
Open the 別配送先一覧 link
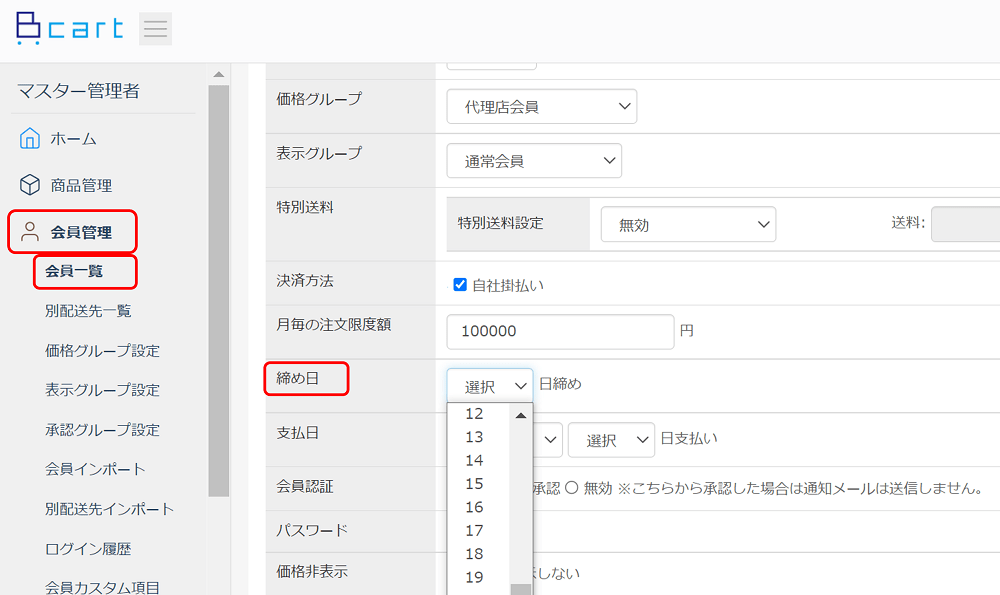88,311
